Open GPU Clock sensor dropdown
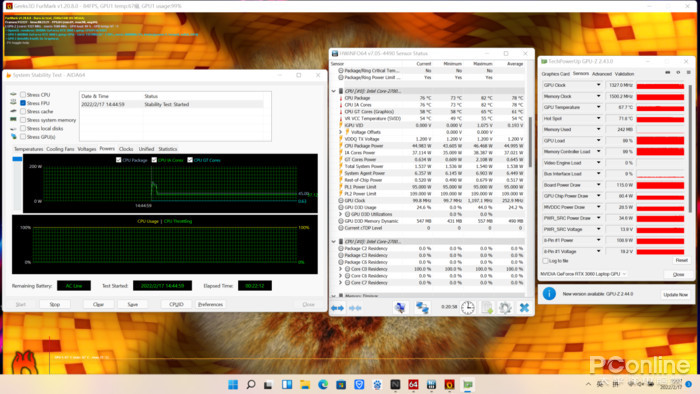 [598, 85]
